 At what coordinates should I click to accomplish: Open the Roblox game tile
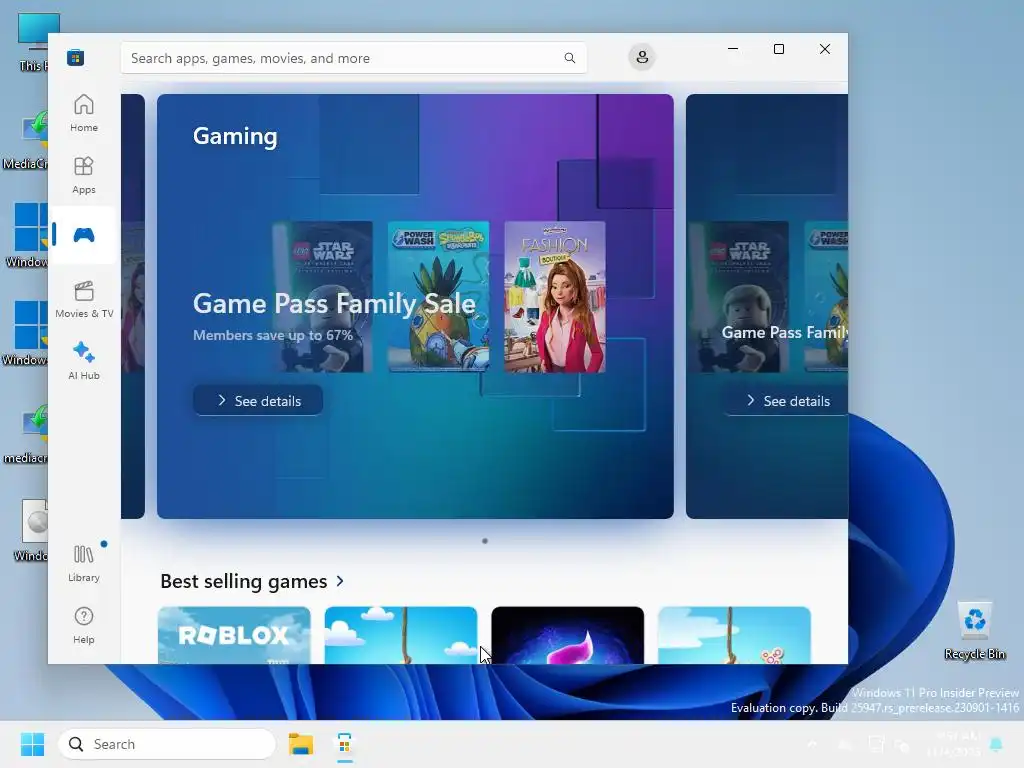click(x=234, y=635)
